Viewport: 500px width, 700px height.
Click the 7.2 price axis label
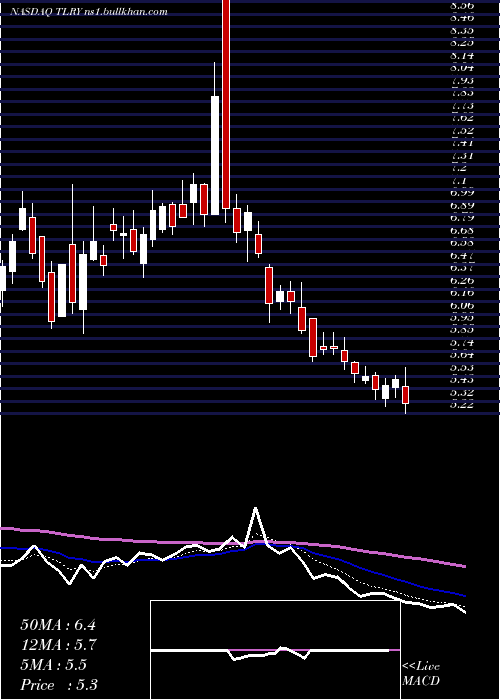pos(459,168)
